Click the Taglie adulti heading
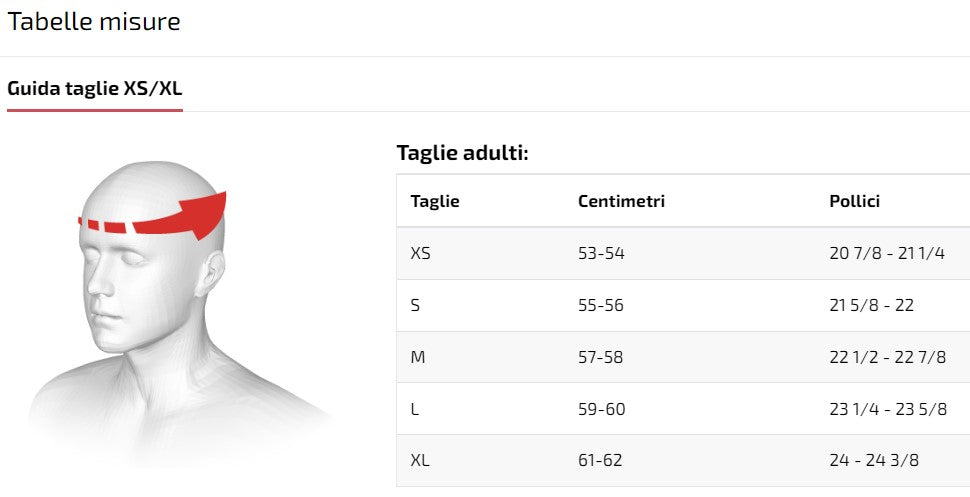The height and width of the screenshot is (497, 970). [462, 152]
